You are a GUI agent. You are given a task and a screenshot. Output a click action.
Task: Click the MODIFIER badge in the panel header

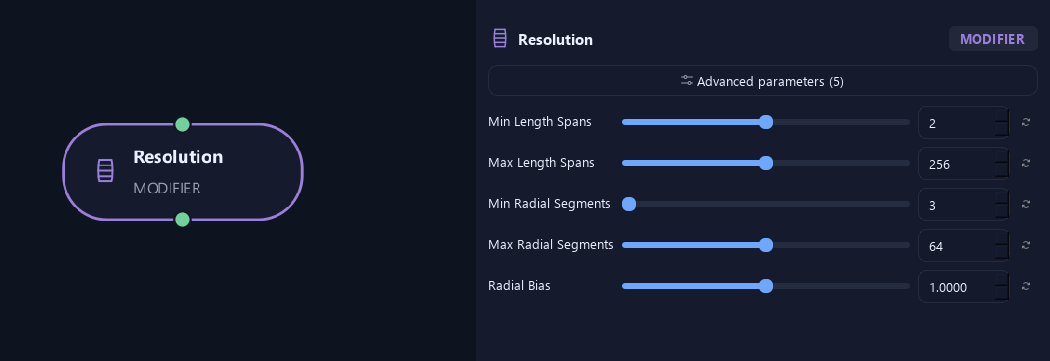[992, 39]
